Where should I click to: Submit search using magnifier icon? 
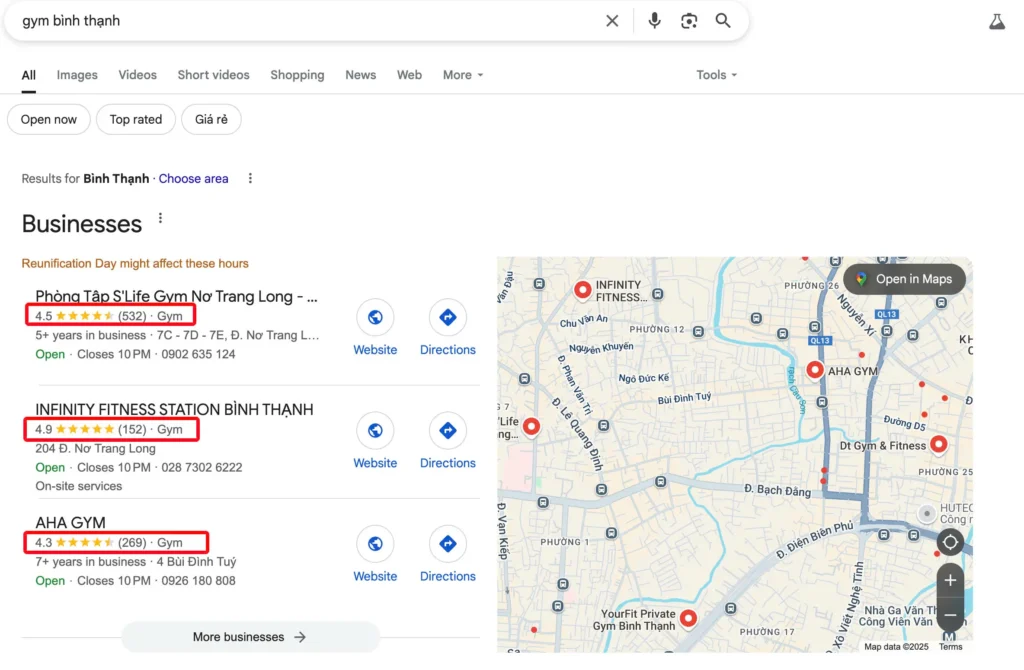pos(723,21)
